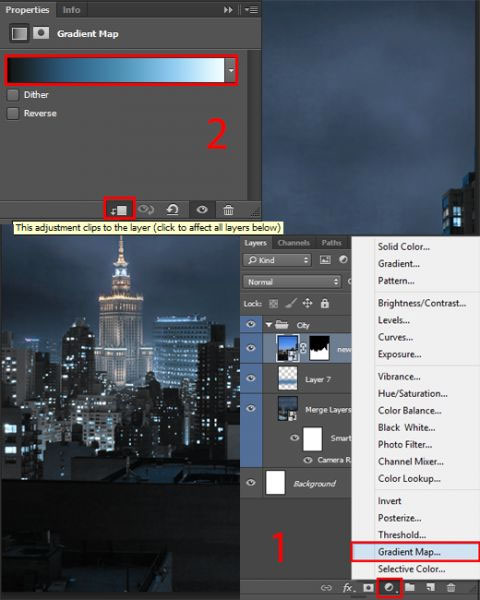The image size is (480, 600).
Task: Collapse the City group triangle
Action: click(x=269, y=325)
